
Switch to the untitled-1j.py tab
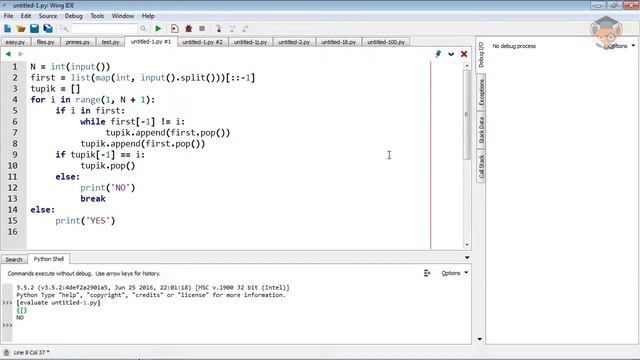[250, 42]
